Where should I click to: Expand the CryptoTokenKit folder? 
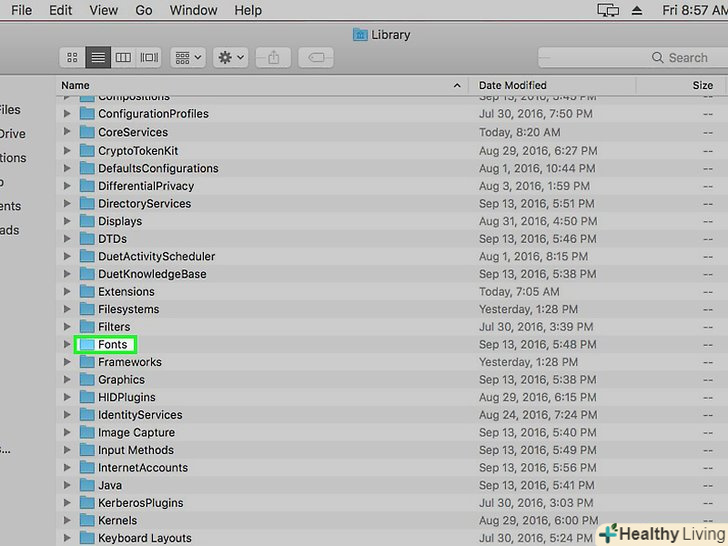tap(67, 150)
